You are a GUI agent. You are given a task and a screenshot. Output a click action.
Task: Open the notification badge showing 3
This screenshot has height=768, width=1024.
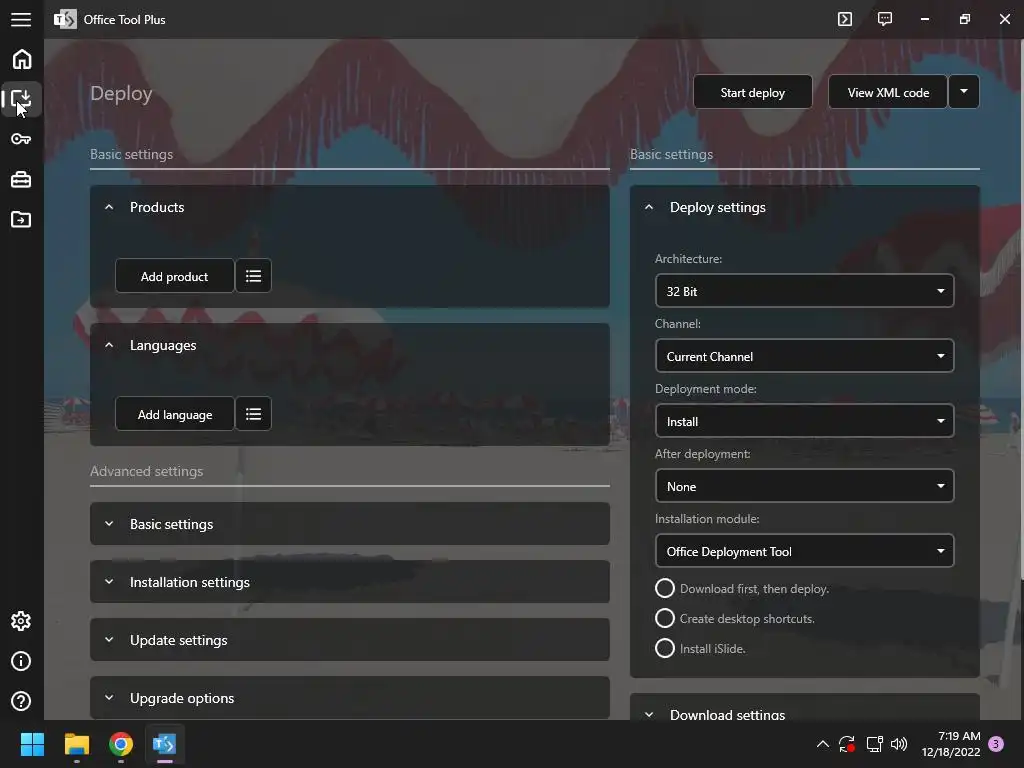point(996,744)
